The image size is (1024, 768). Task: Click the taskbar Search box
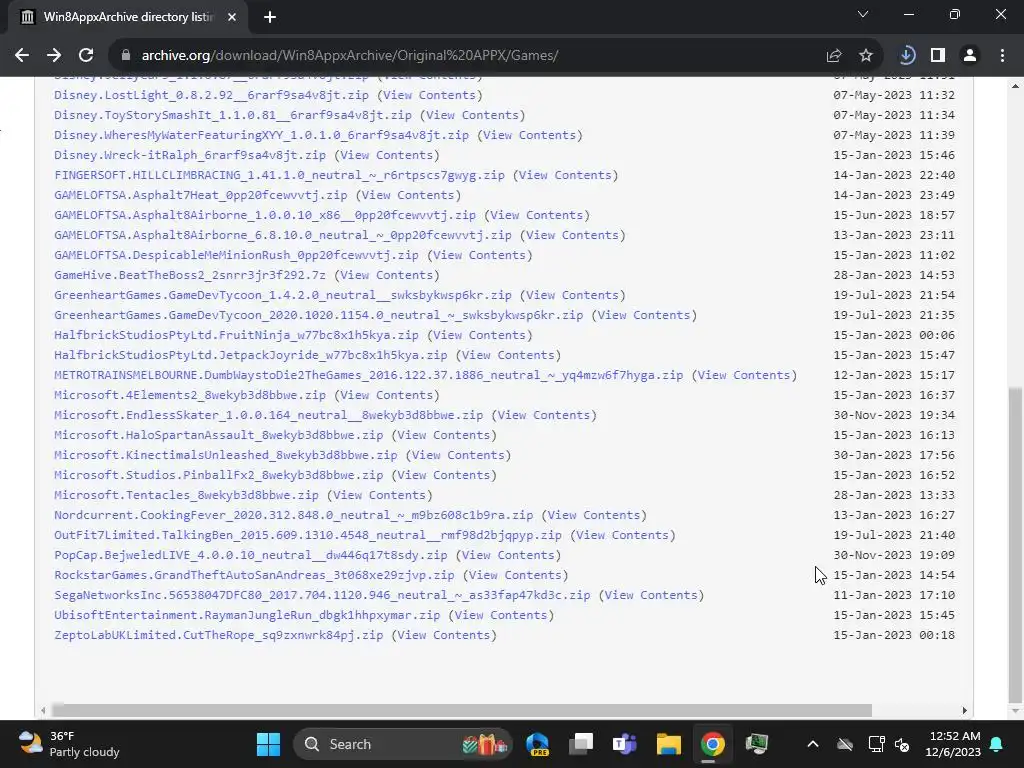[403, 744]
